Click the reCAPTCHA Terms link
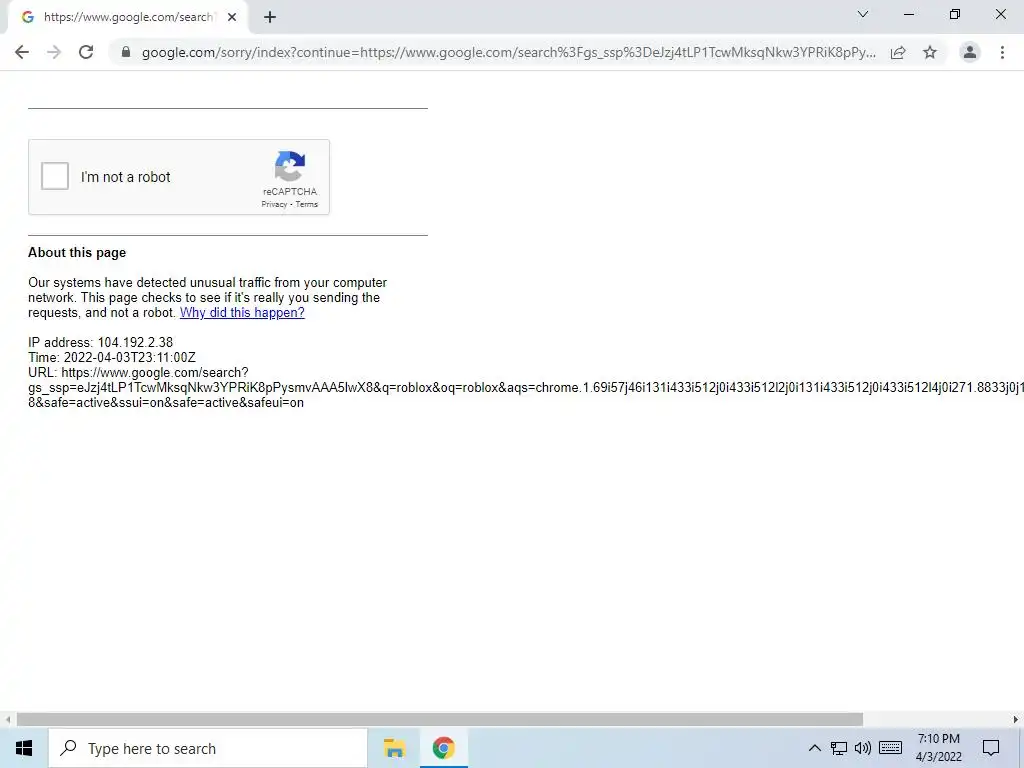The image size is (1024, 768). pos(306,204)
